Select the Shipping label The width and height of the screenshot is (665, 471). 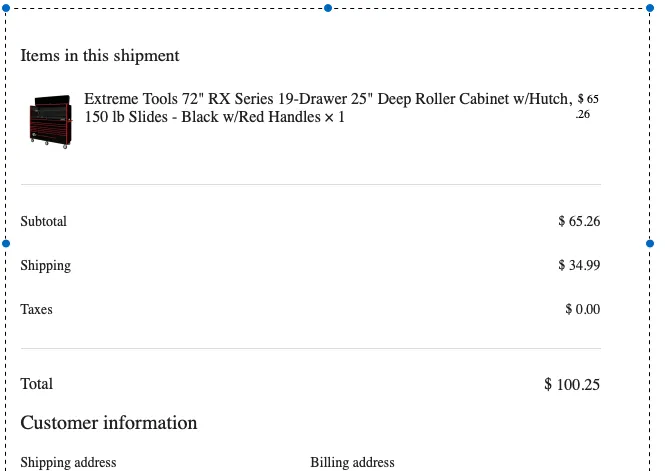pyautogui.click(x=45, y=266)
